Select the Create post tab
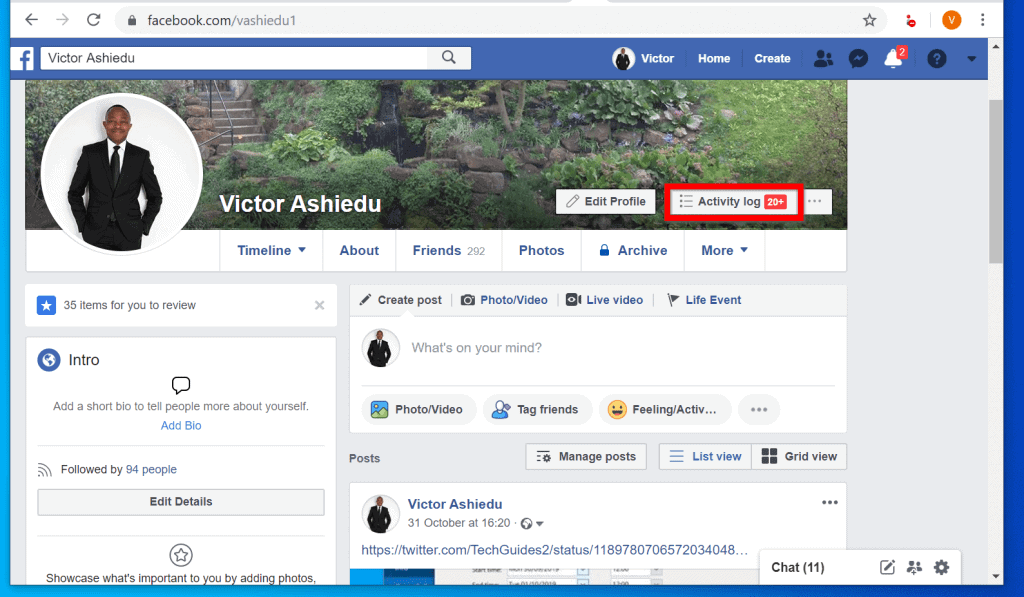Image resolution: width=1024 pixels, height=597 pixels. point(401,300)
